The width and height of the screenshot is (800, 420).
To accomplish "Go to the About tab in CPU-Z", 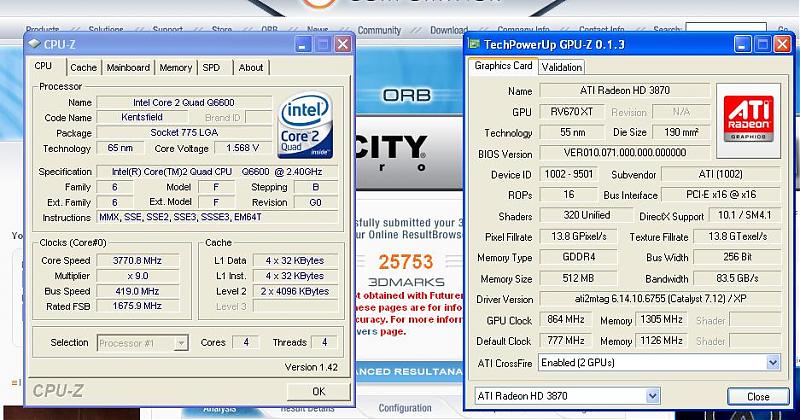I will (x=251, y=67).
